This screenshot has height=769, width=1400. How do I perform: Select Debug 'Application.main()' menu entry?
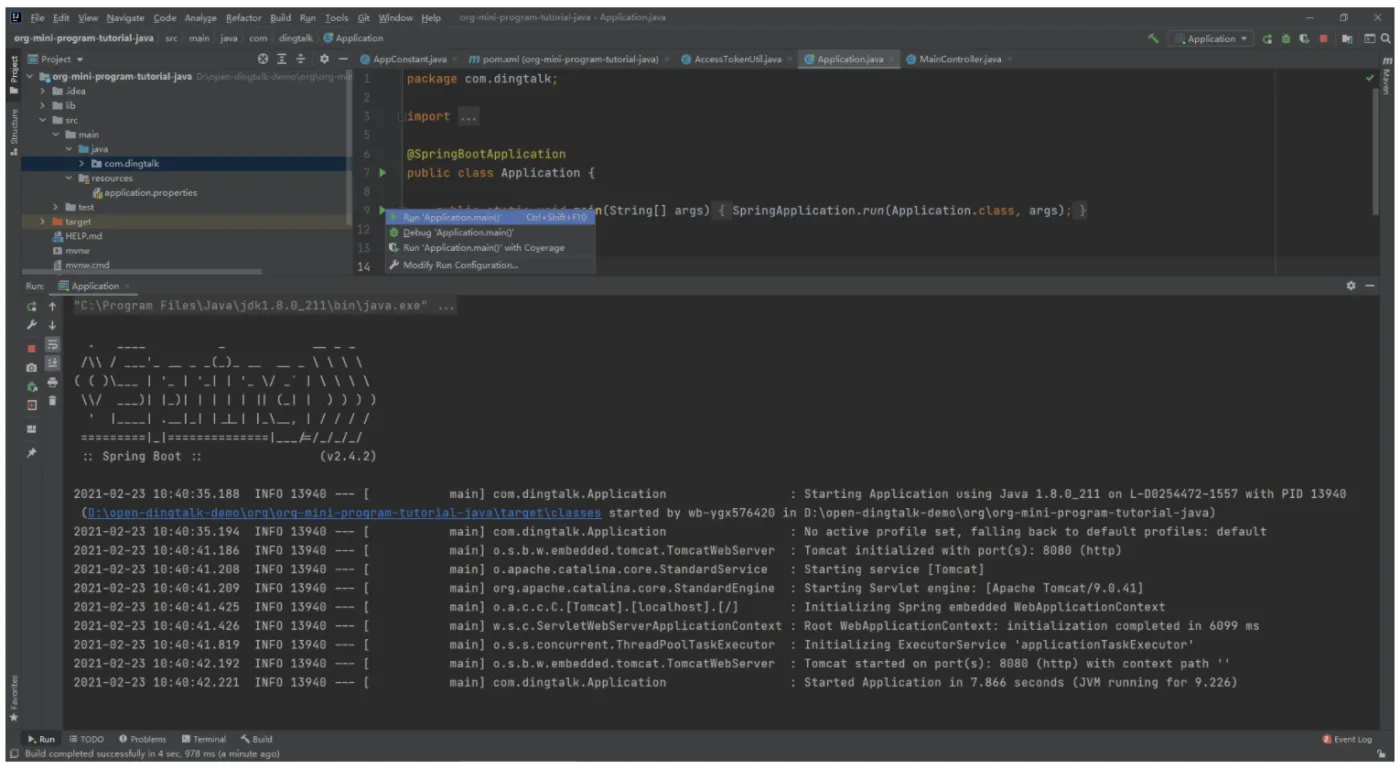490,232
